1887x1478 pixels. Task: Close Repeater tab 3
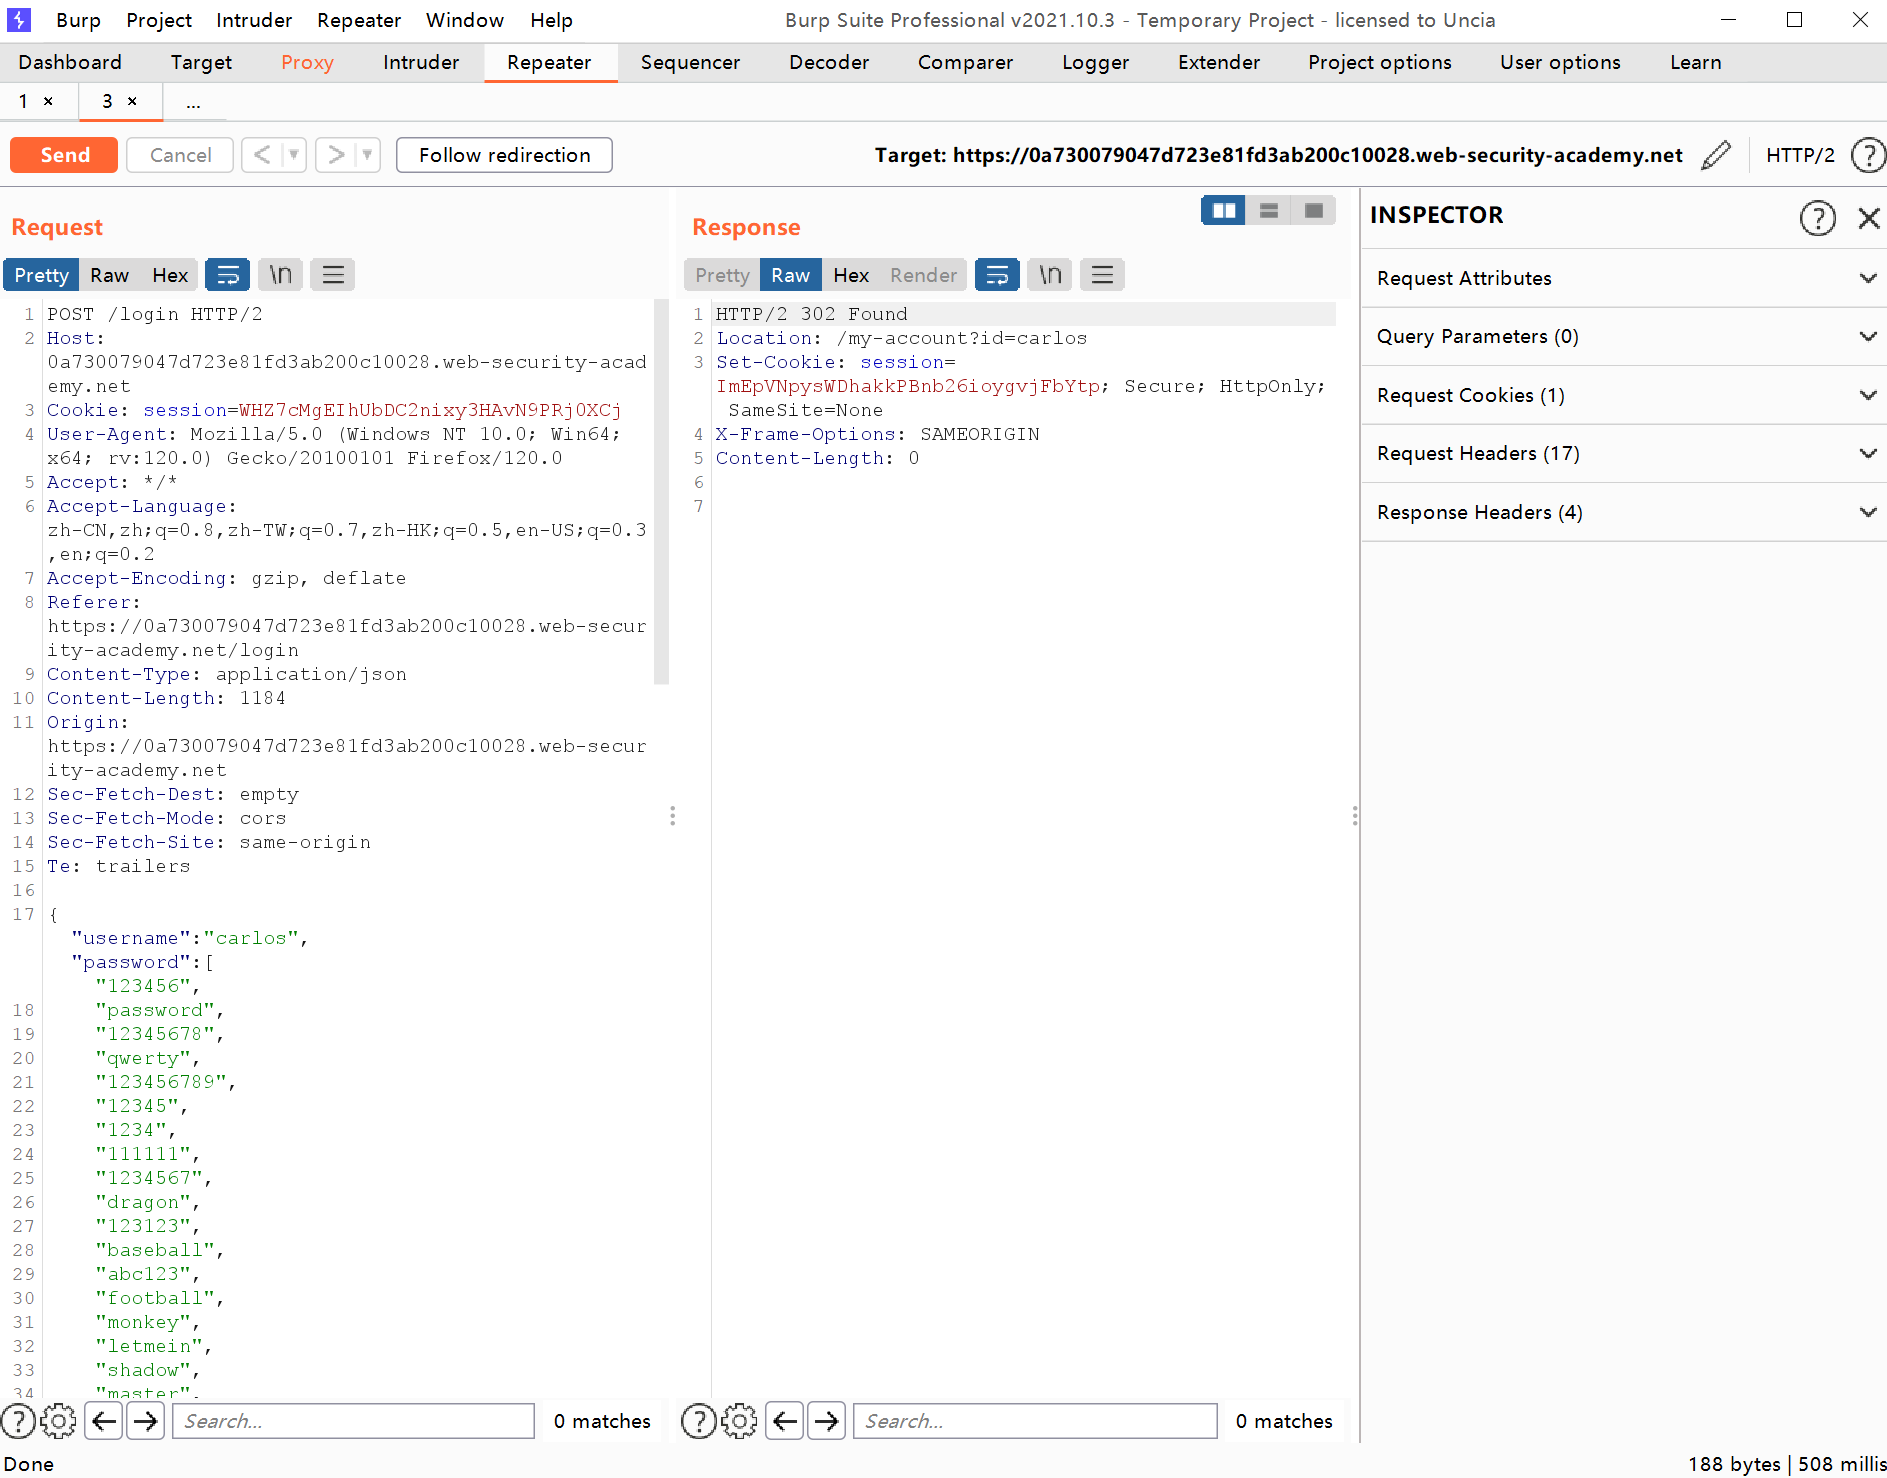tap(132, 101)
